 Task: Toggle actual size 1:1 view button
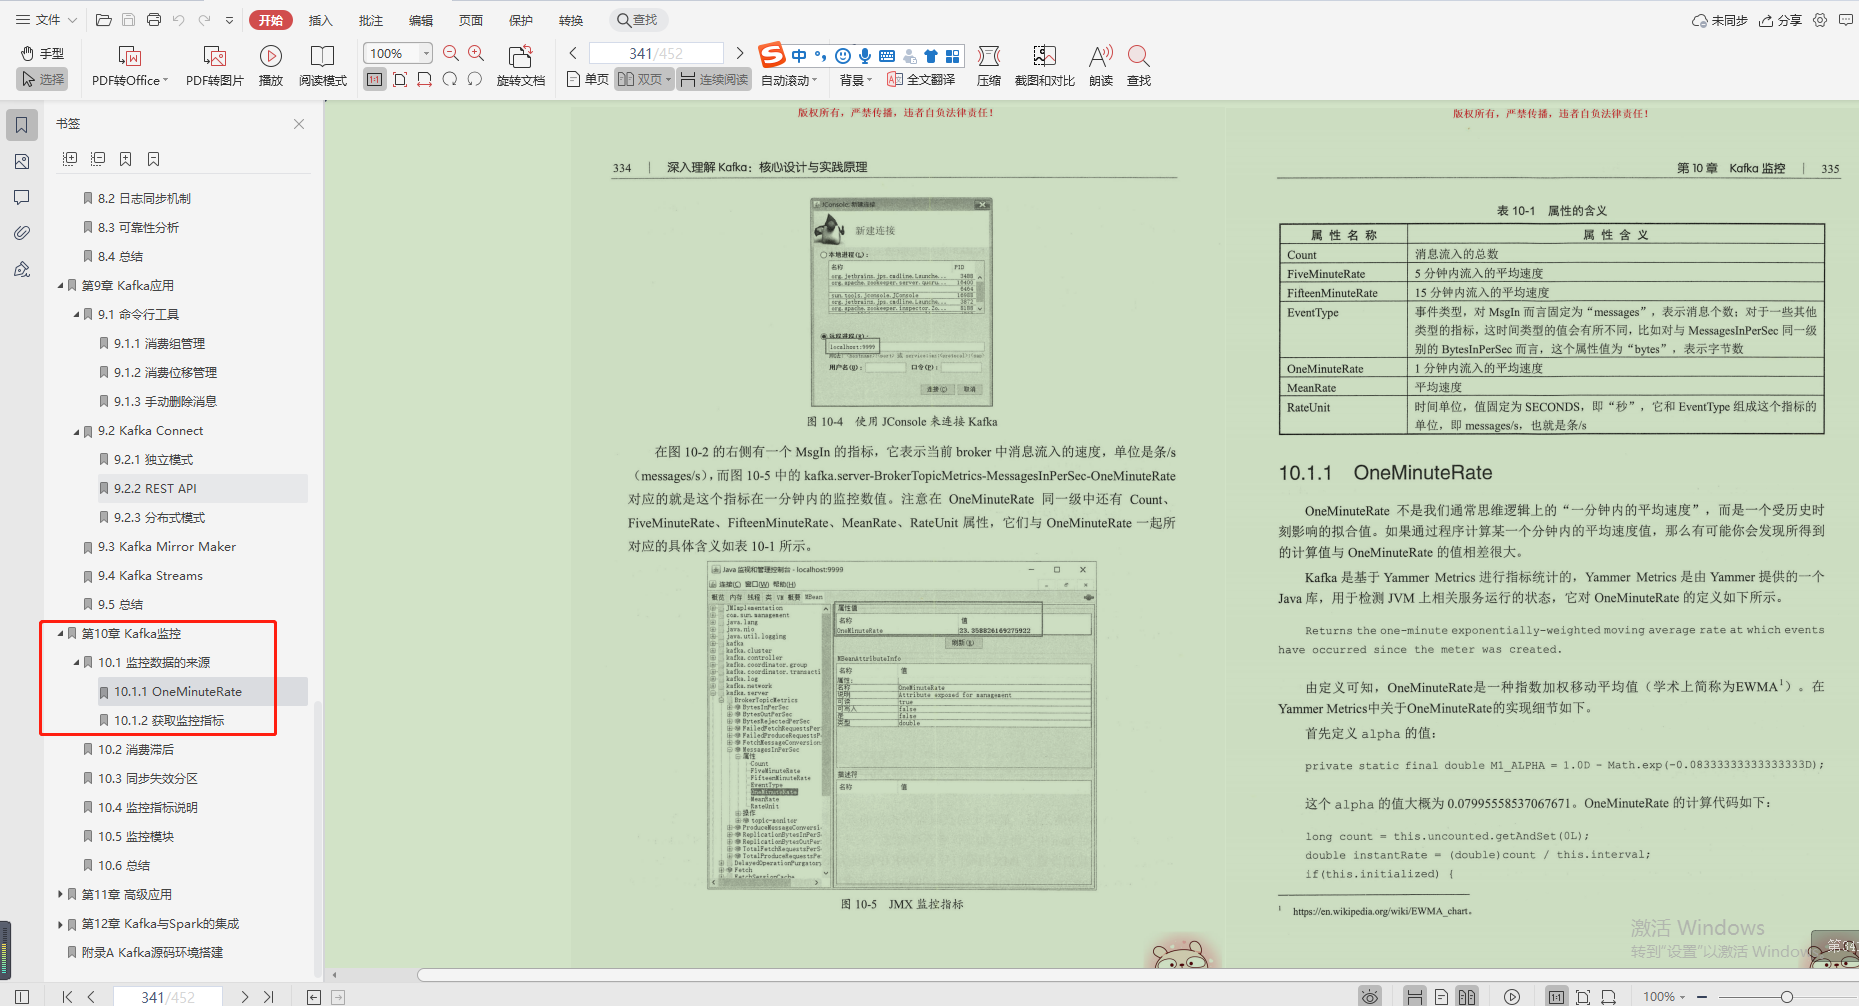[375, 79]
